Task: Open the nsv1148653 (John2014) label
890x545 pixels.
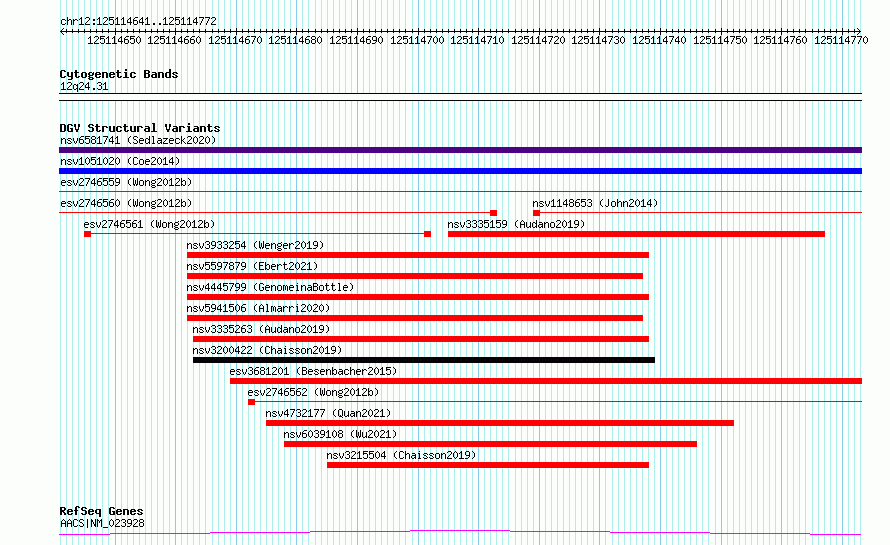Action: 595,203
